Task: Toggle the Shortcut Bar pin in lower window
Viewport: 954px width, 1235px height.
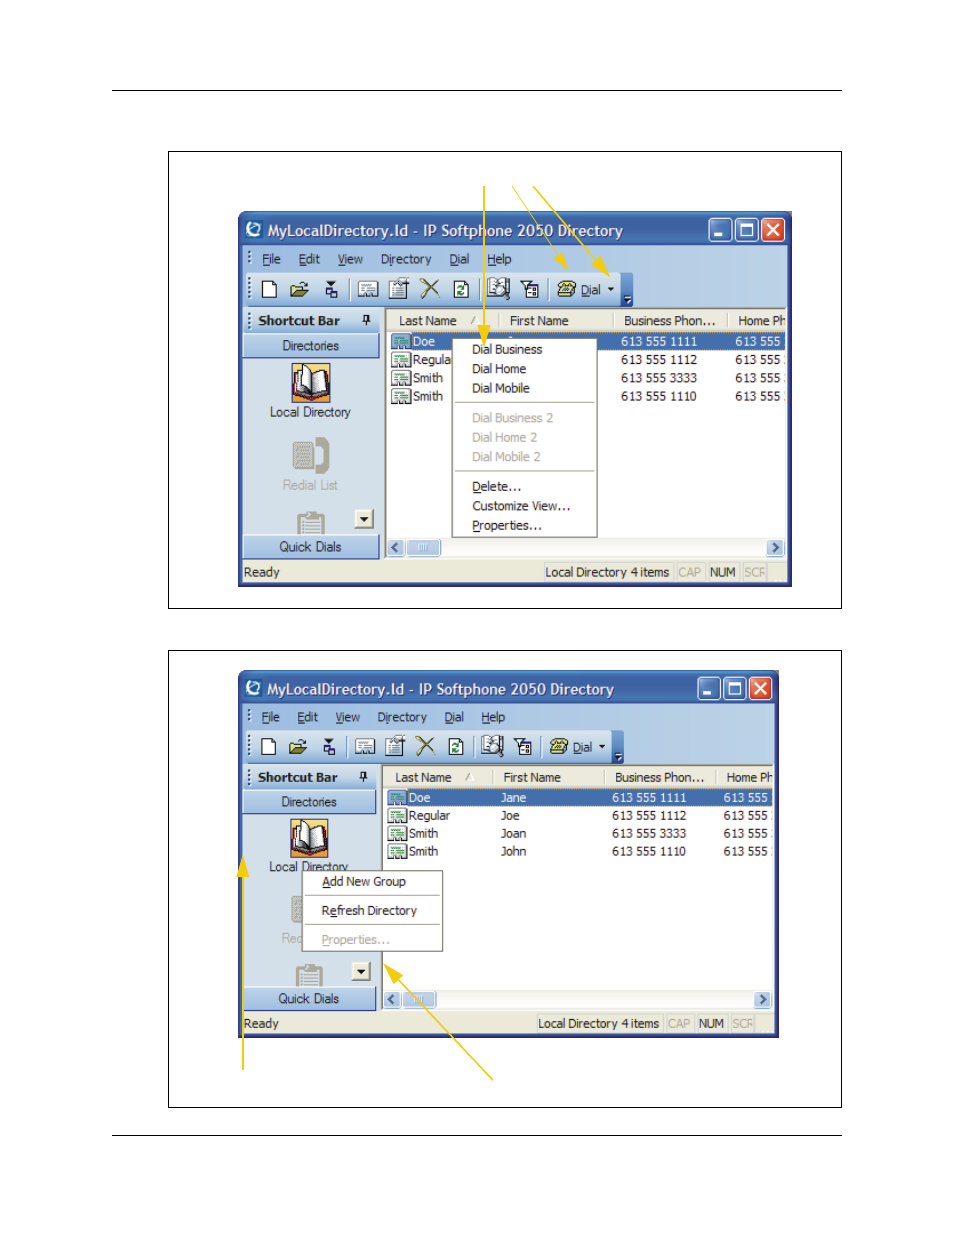Action: [x=363, y=777]
